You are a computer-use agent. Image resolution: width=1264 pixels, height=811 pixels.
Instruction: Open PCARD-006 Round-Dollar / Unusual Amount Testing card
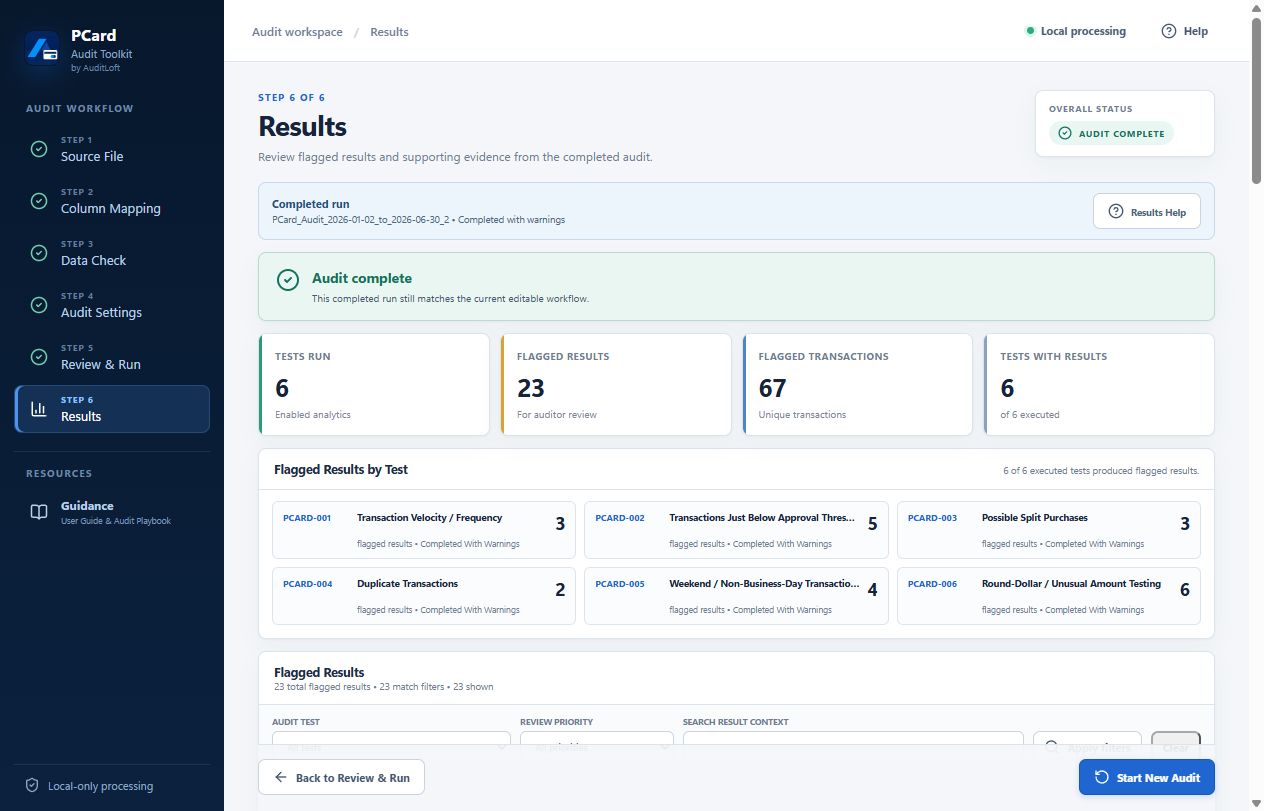(1049, 596)
